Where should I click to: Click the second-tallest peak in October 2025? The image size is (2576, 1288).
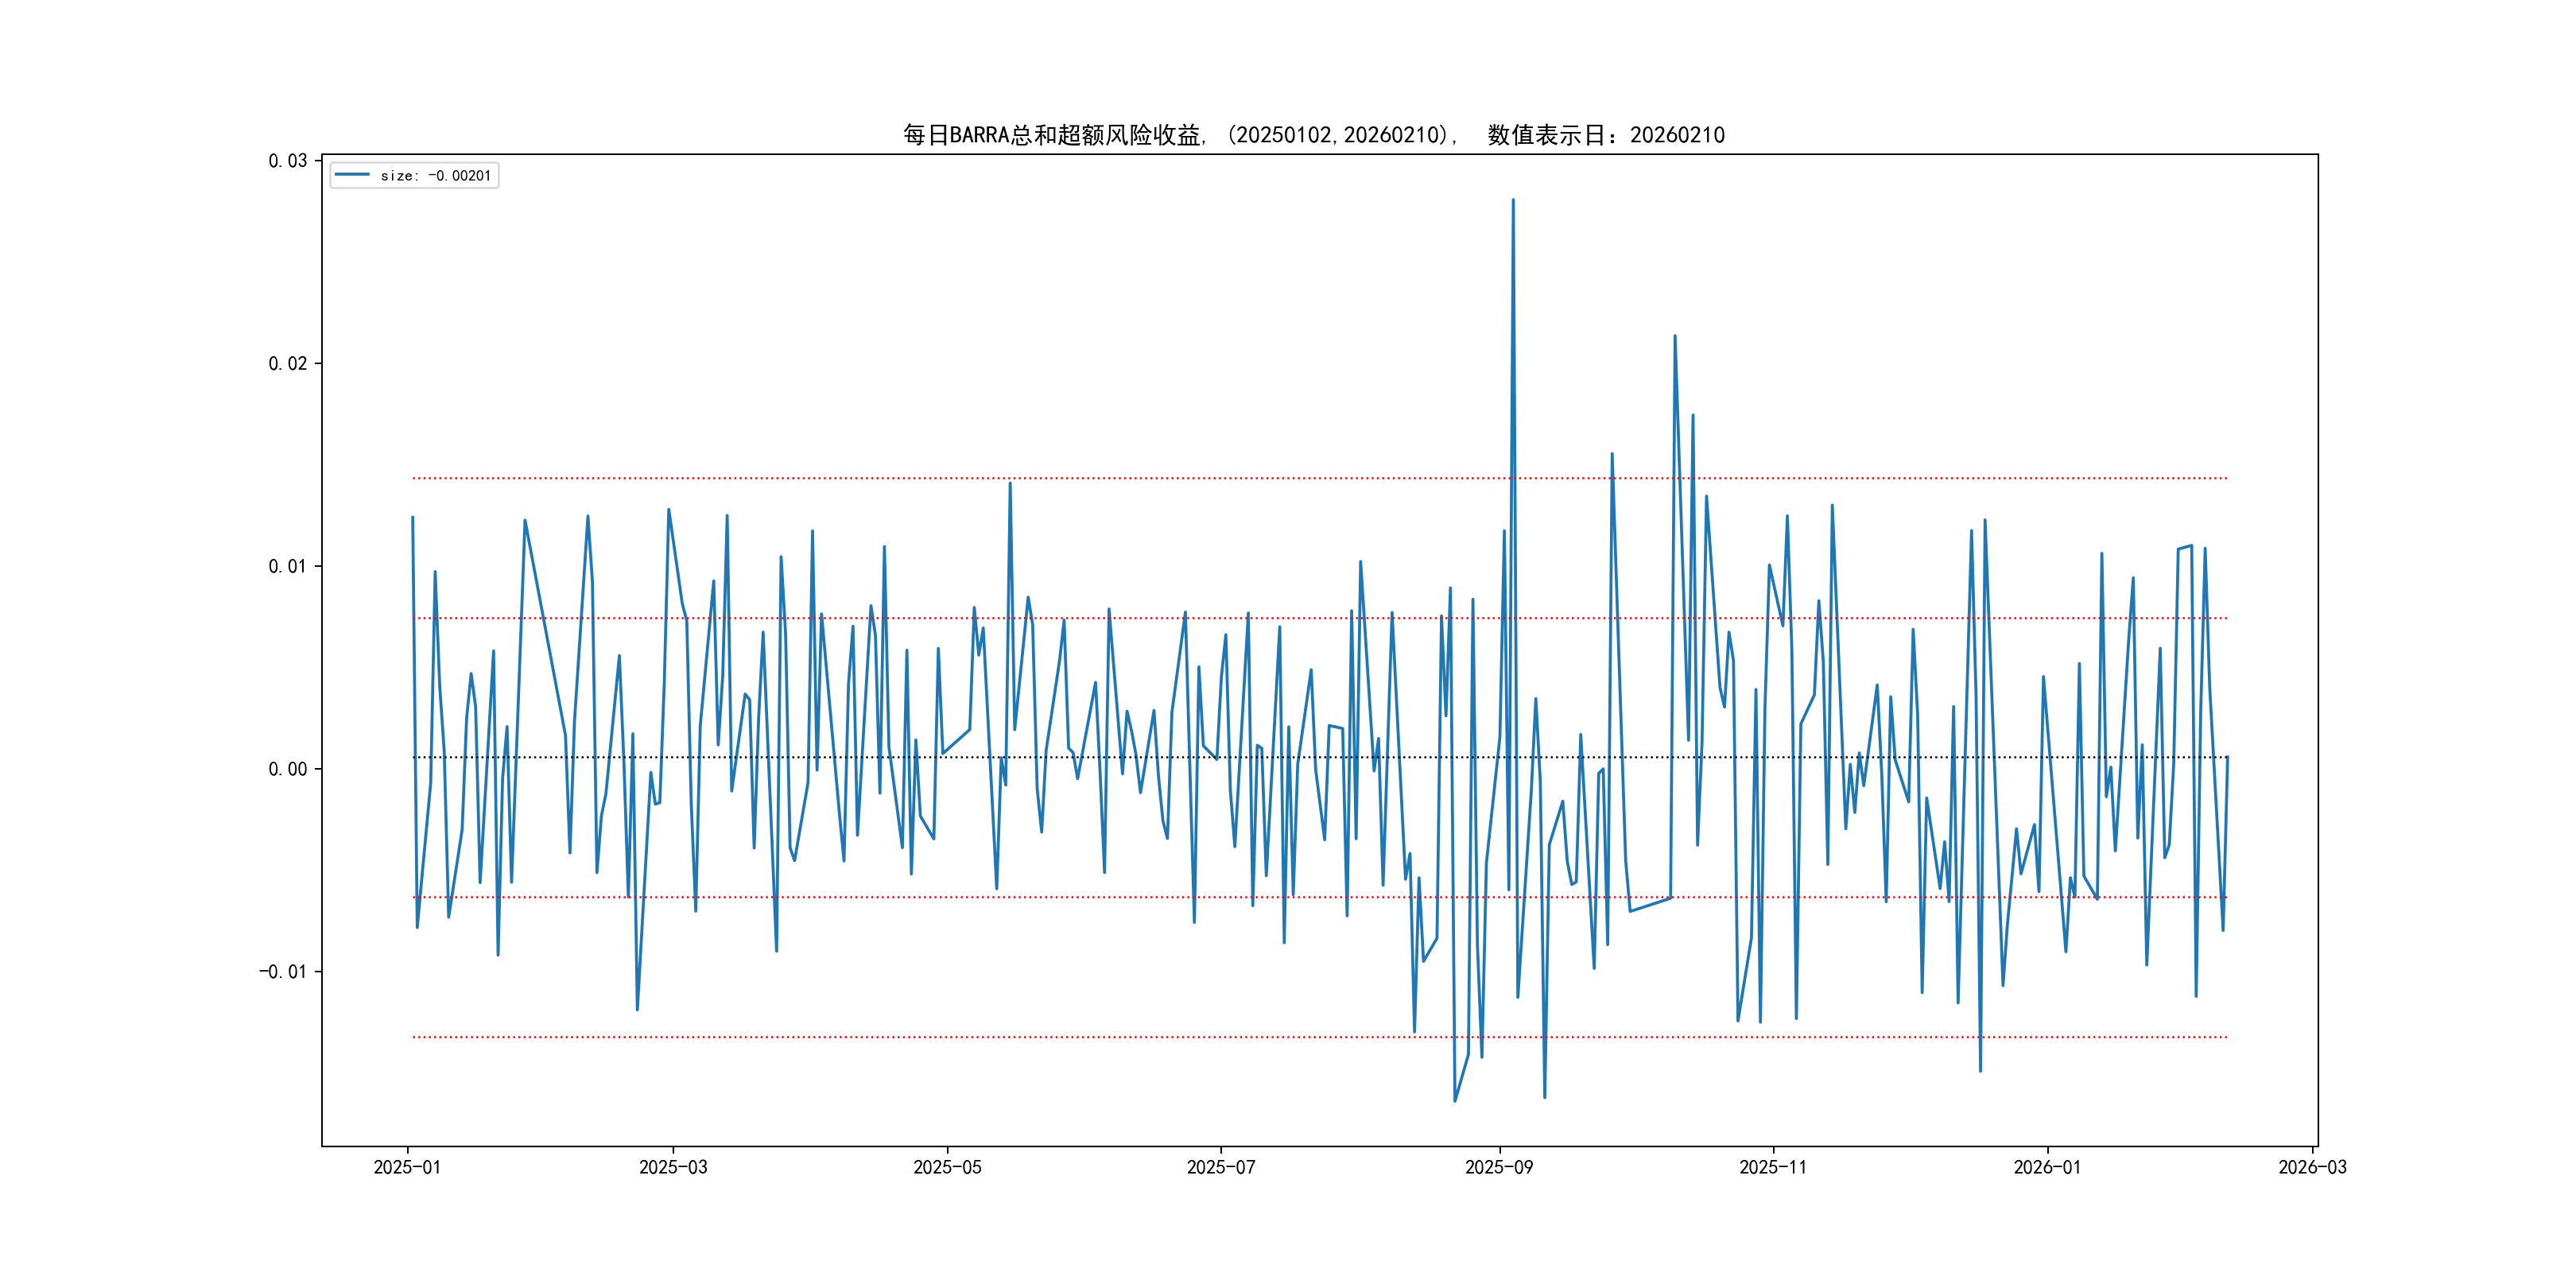point(1675,336)
